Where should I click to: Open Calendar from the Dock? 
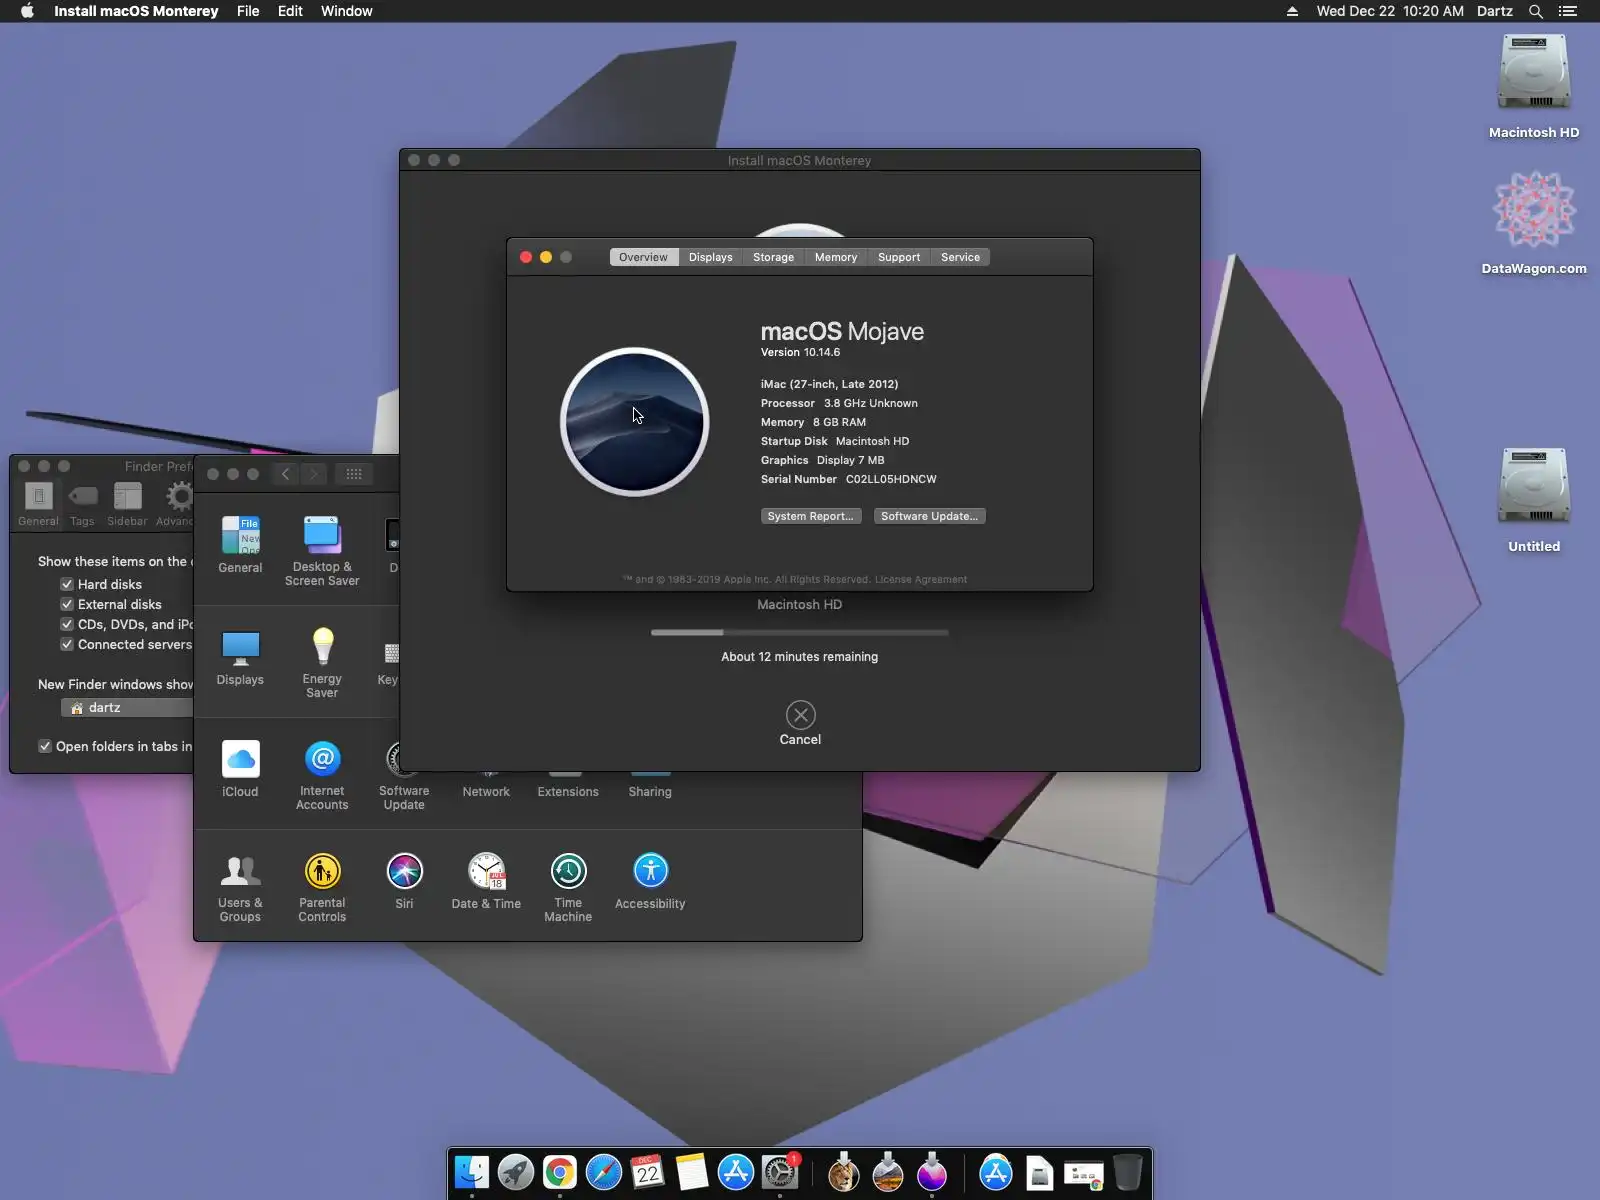click(x=648, y=1172)
